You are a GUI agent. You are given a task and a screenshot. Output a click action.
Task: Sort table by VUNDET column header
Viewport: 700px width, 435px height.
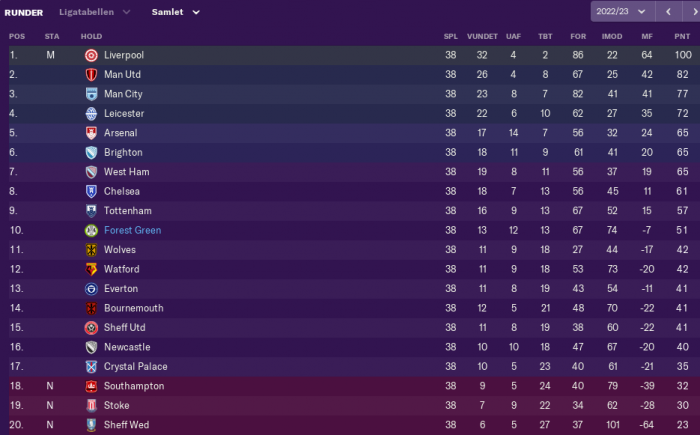coord(482,36)
